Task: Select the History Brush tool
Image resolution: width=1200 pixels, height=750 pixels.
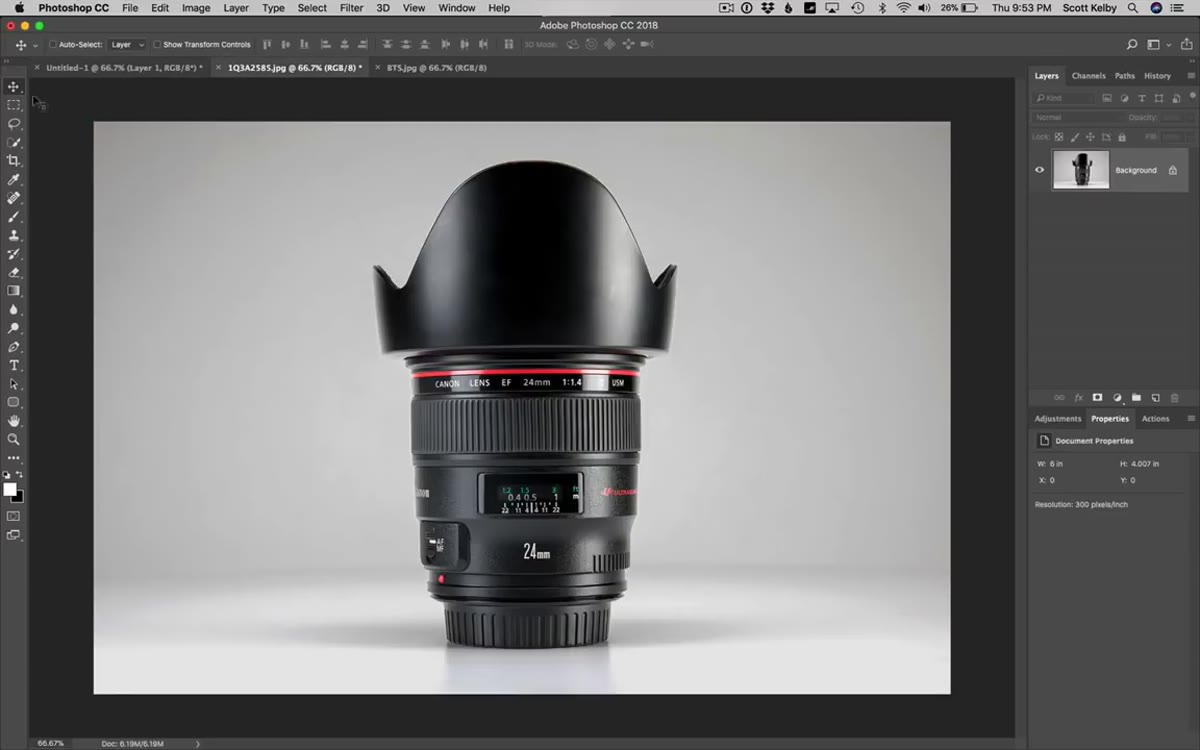Action: click(13, 254)
